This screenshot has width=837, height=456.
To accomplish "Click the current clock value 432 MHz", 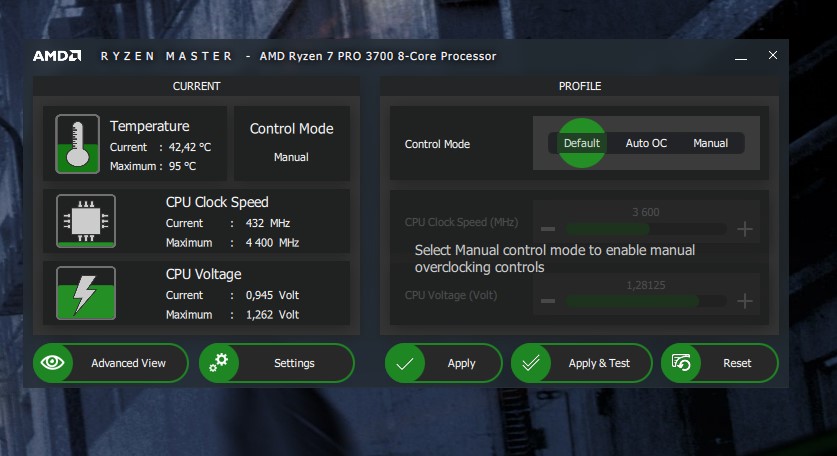I will tap(268, 223).
